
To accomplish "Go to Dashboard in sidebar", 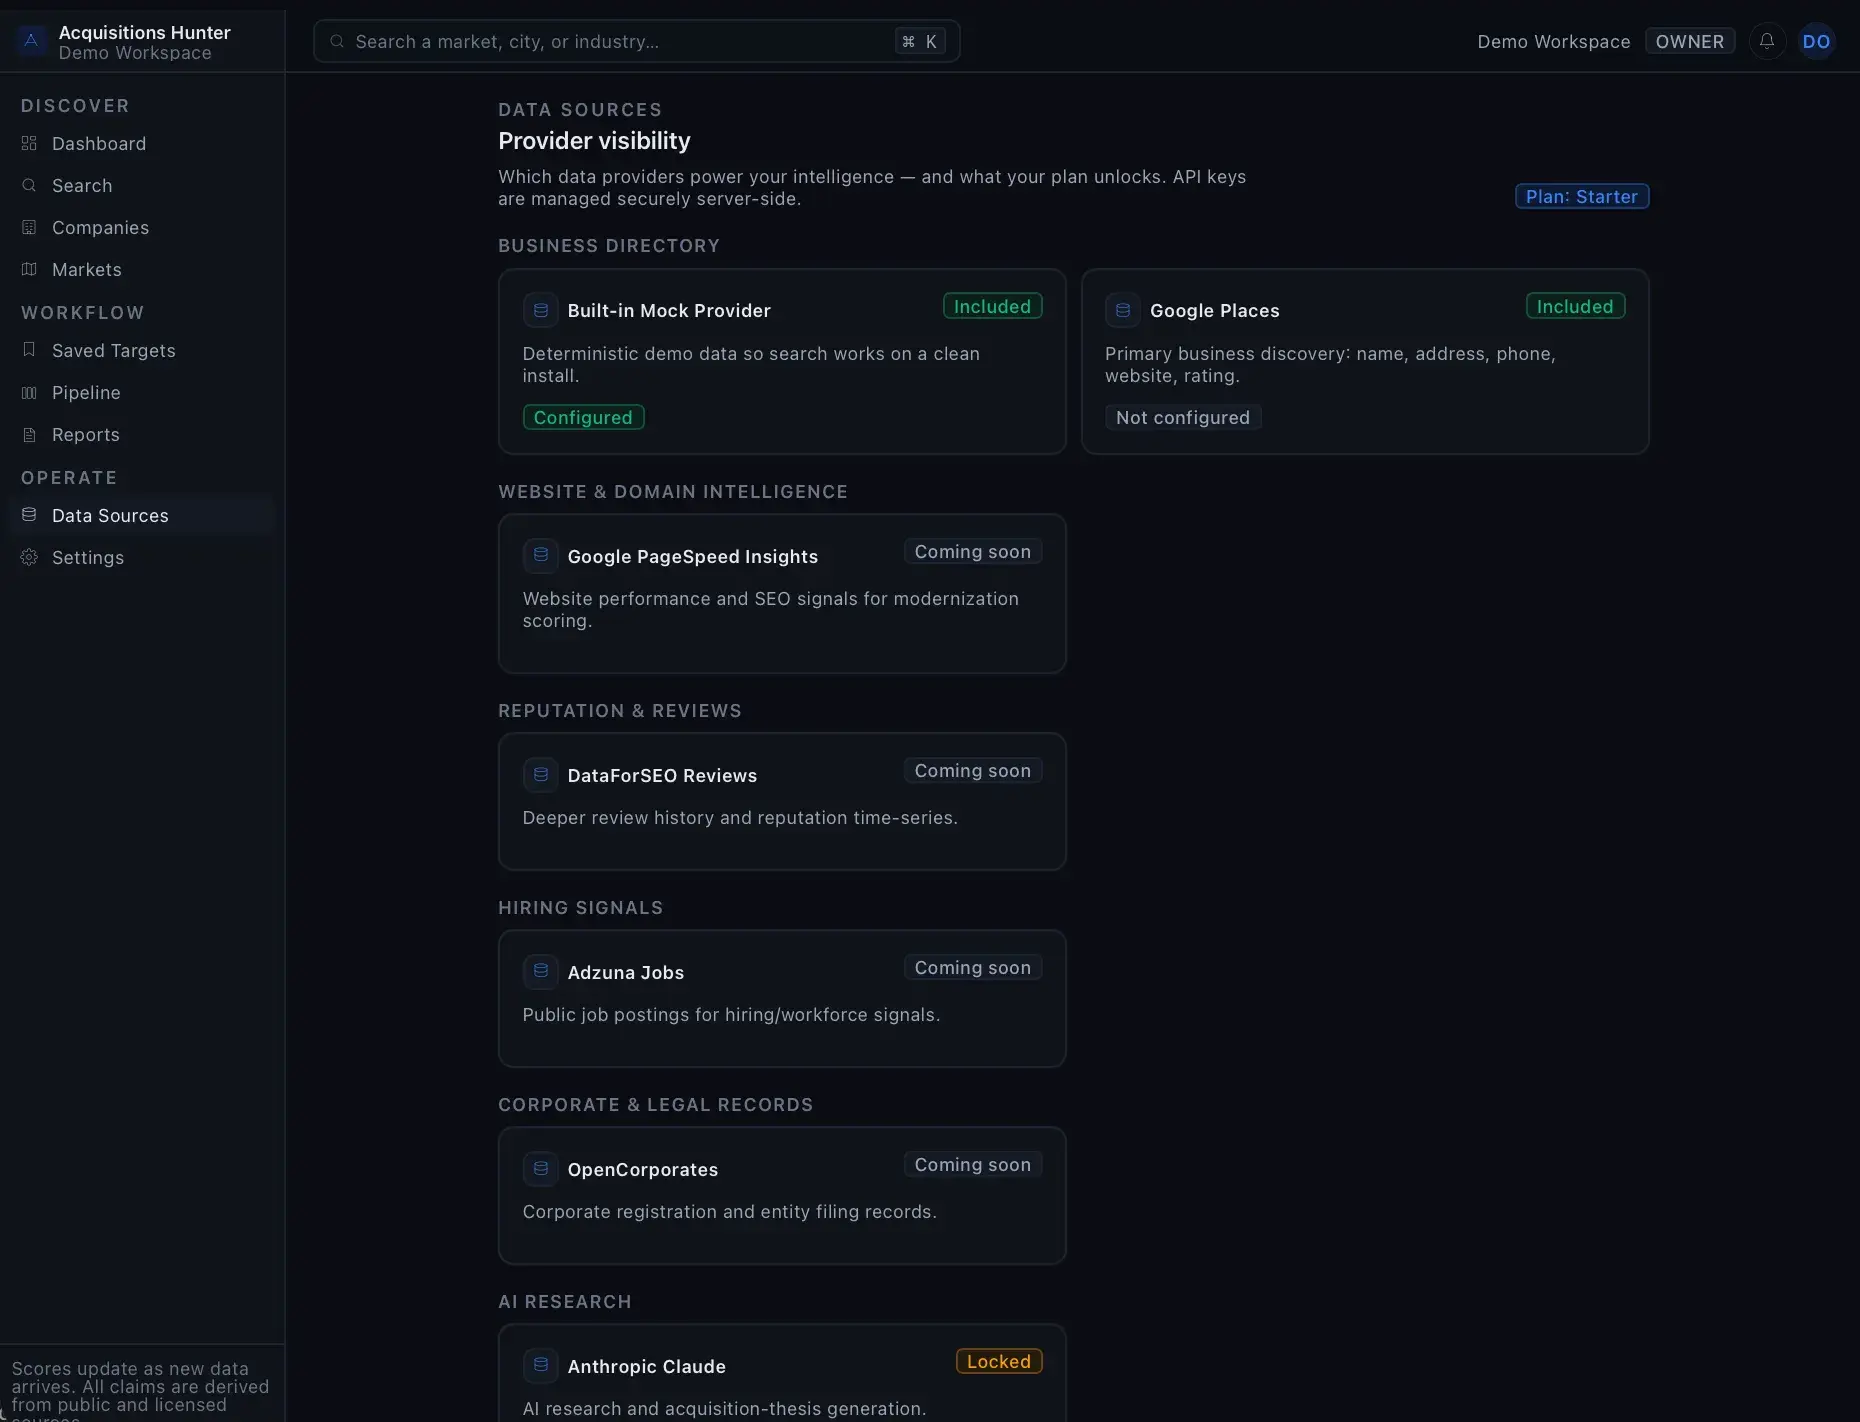I will coord(142,143).
